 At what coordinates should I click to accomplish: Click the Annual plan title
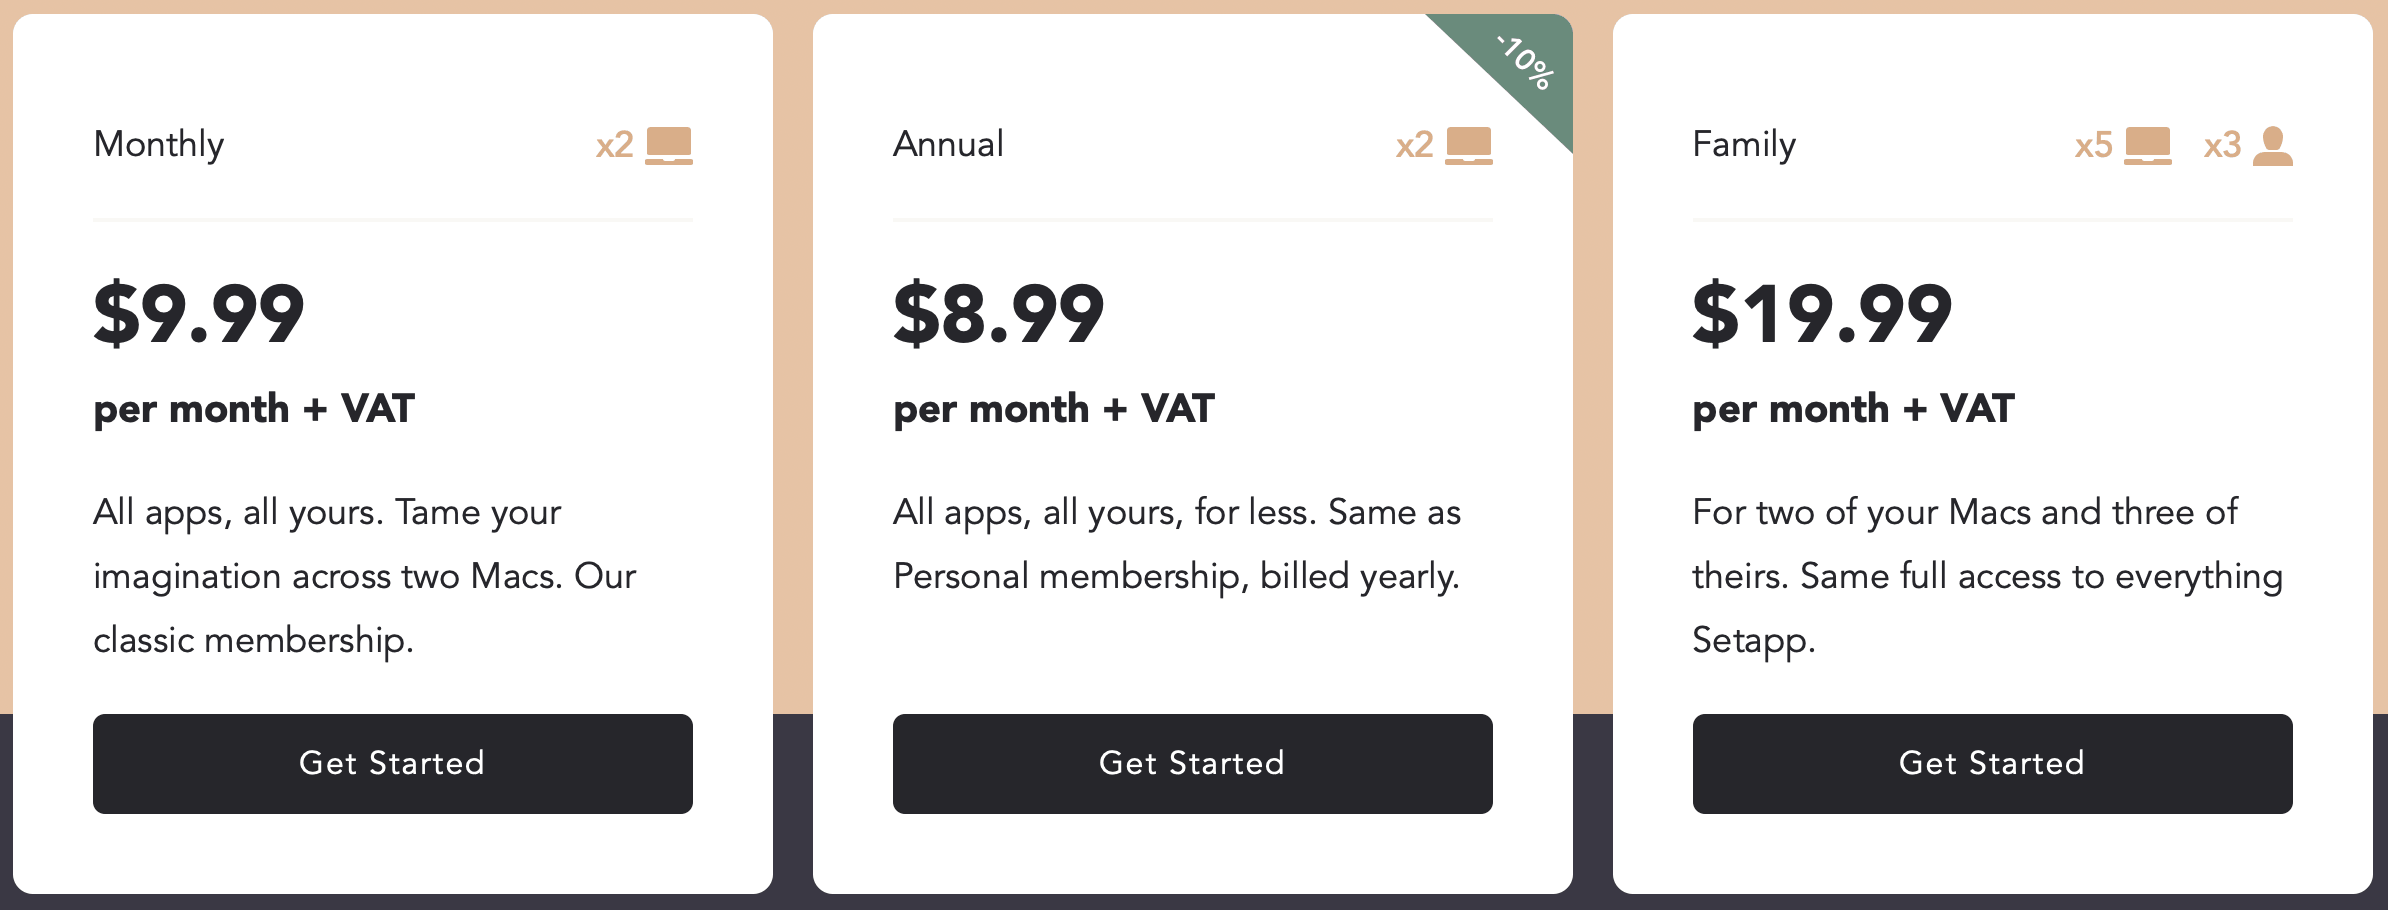(x=948, y=145)
